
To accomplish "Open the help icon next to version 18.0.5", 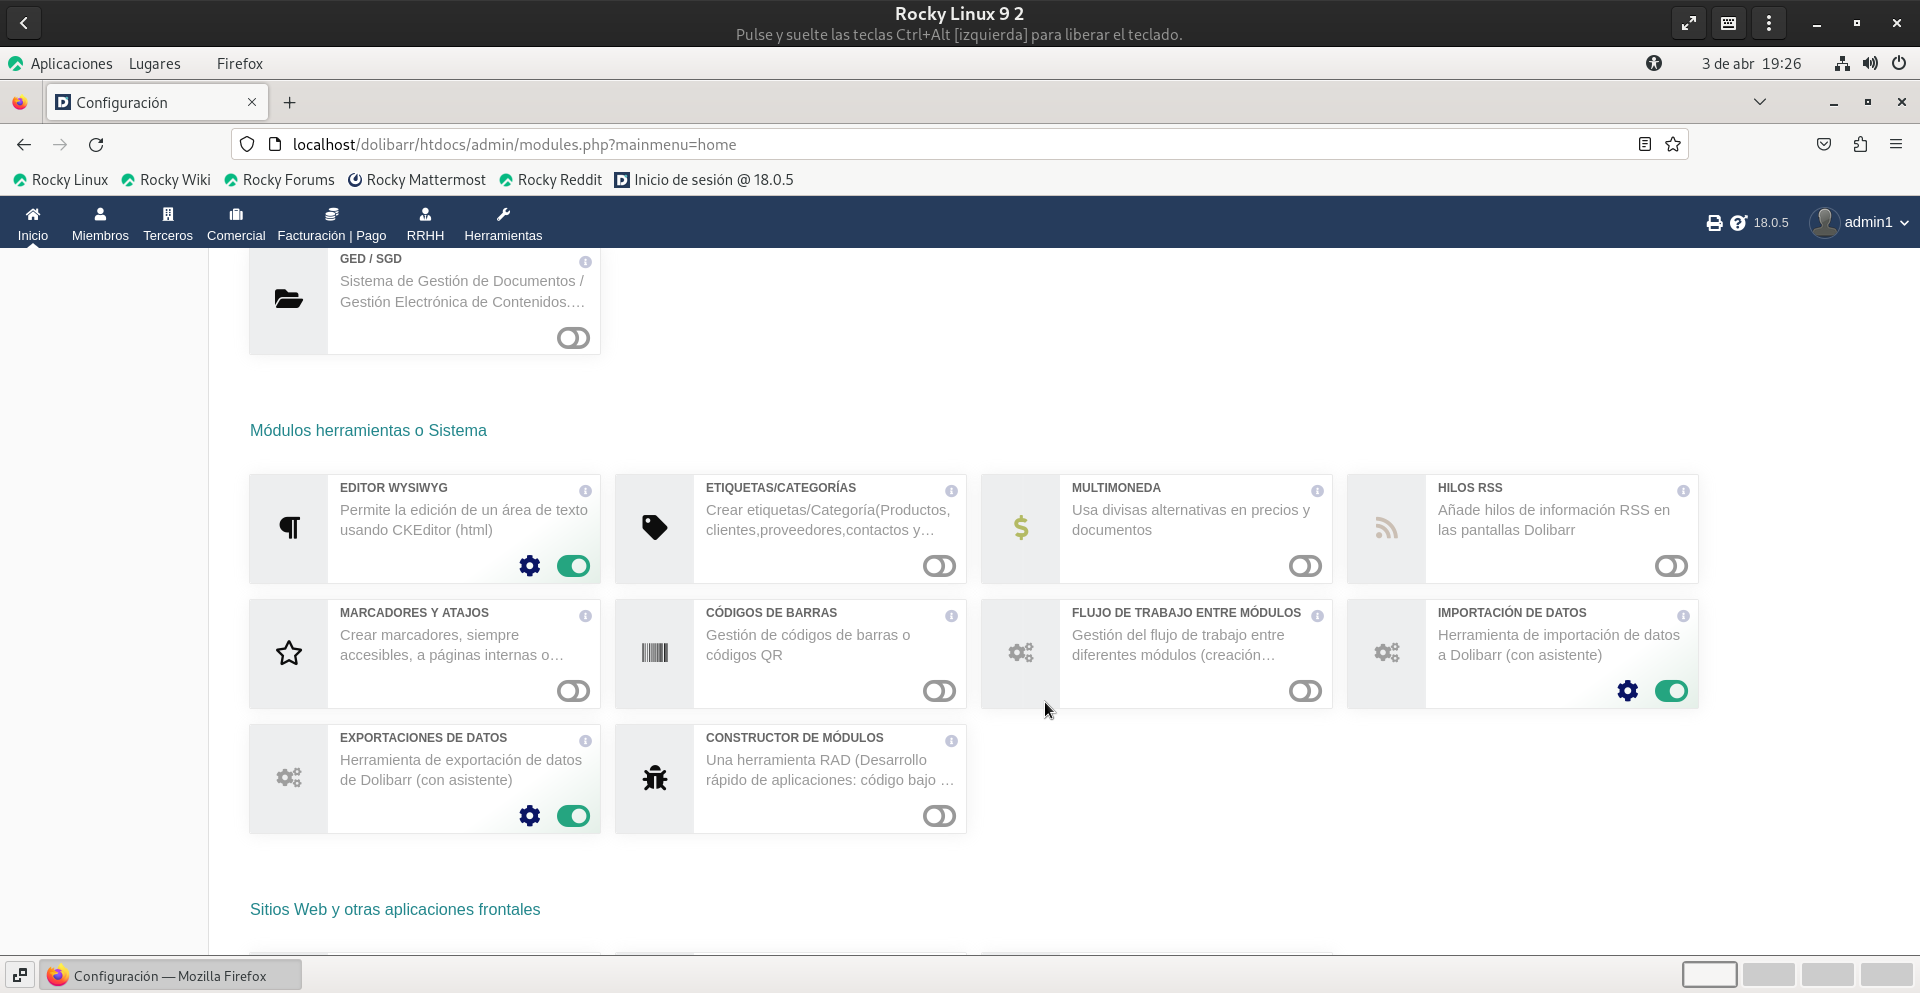I will [1738, 223].
